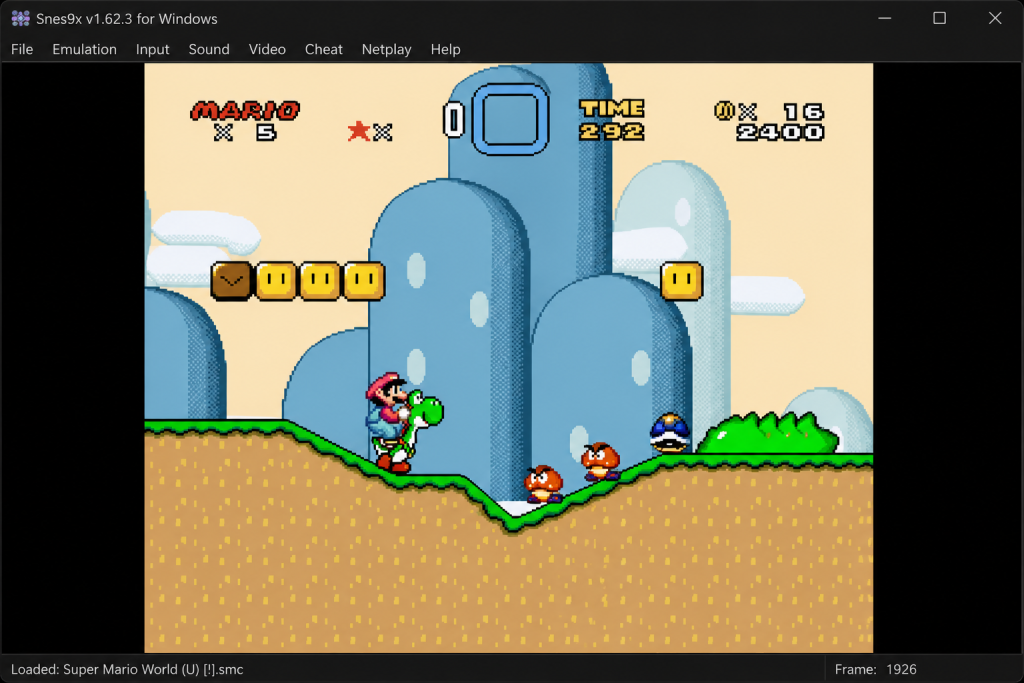Viewport: 1024px width, 683px height.
Task: Click the Loaded: Super Mario World status text
Action: (127, 669)
